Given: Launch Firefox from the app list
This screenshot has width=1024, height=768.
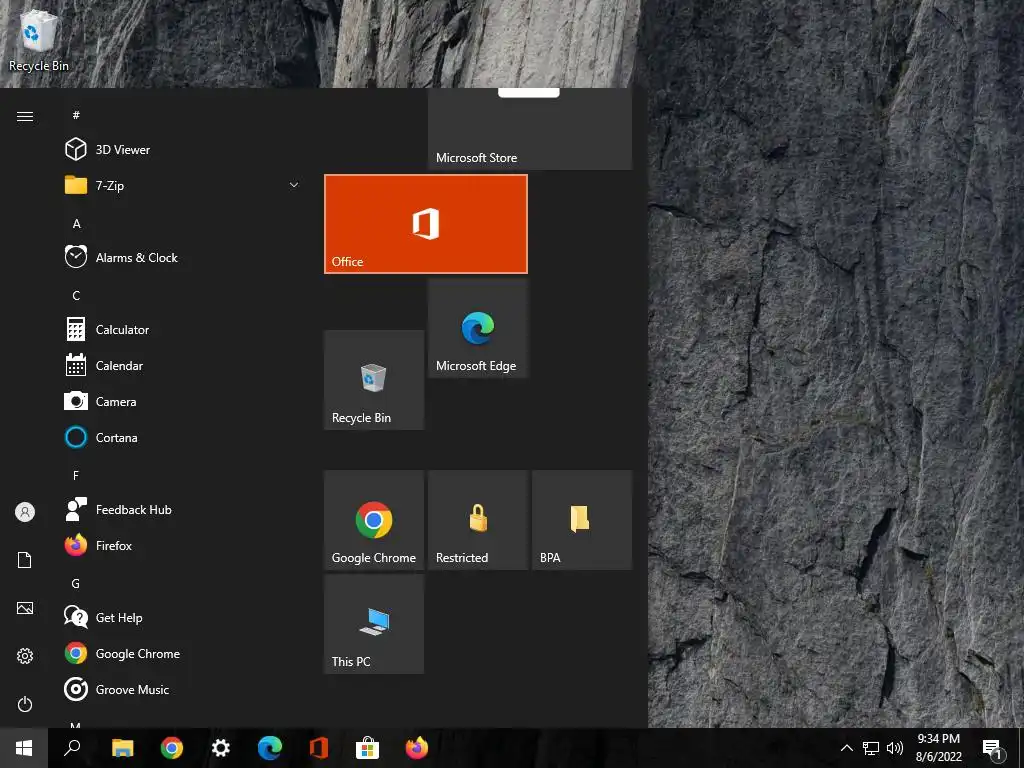Looking at the screenshot, I should (184, 545).
